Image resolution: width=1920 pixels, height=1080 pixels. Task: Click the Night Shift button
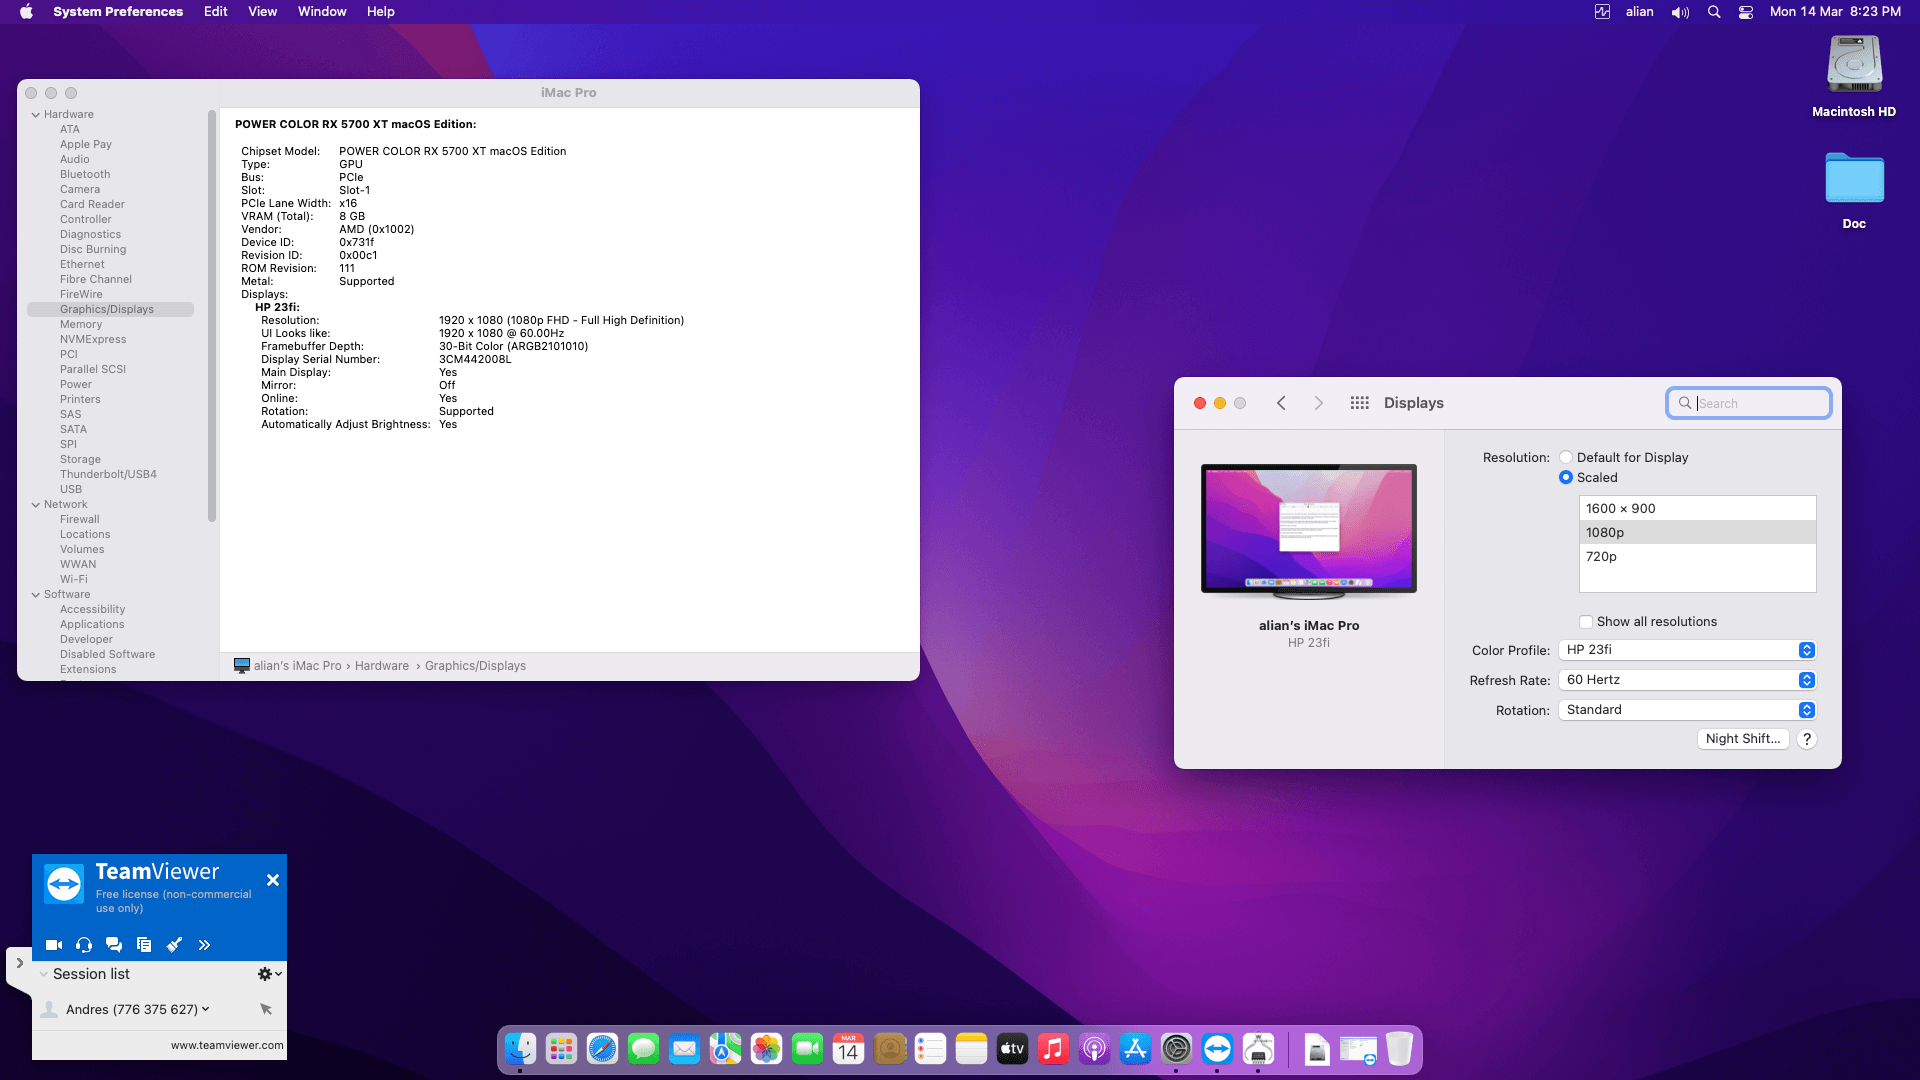pyautogui.click(x=1743, y=739)
